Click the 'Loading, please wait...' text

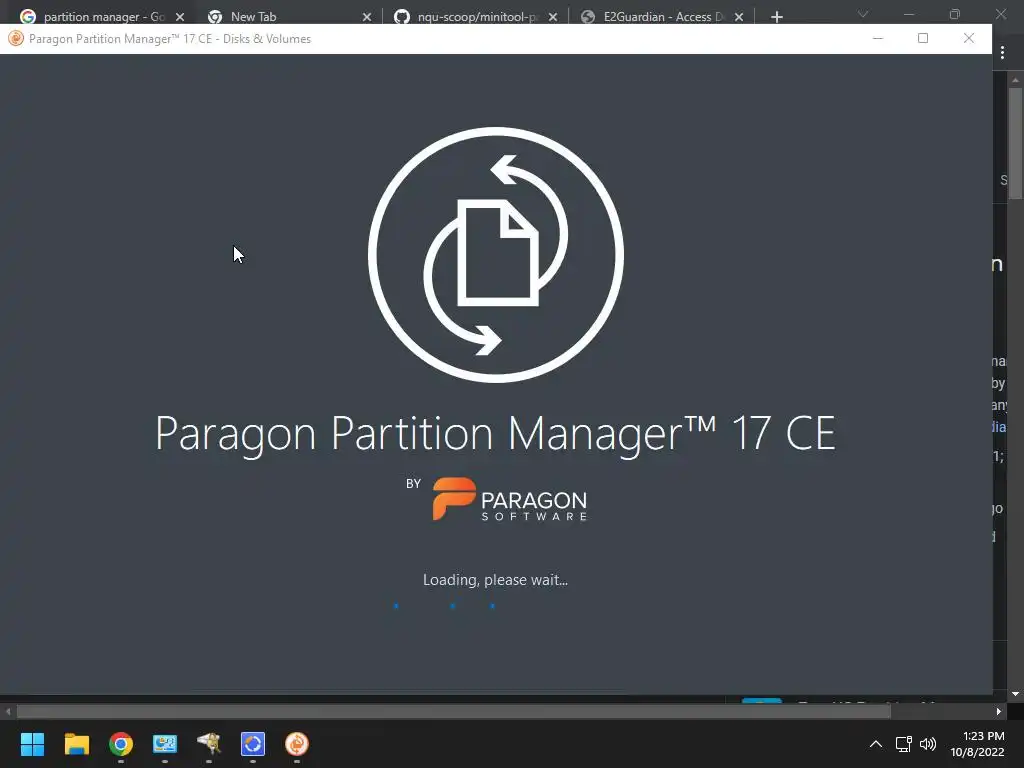pyautogui.click(x=495, y=580)
